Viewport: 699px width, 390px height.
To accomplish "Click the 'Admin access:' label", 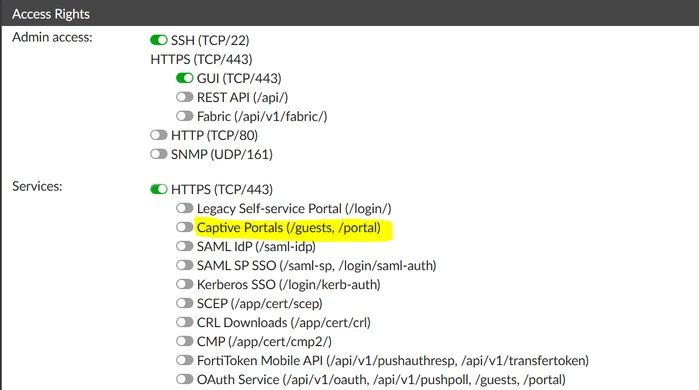I will (52, 37).
